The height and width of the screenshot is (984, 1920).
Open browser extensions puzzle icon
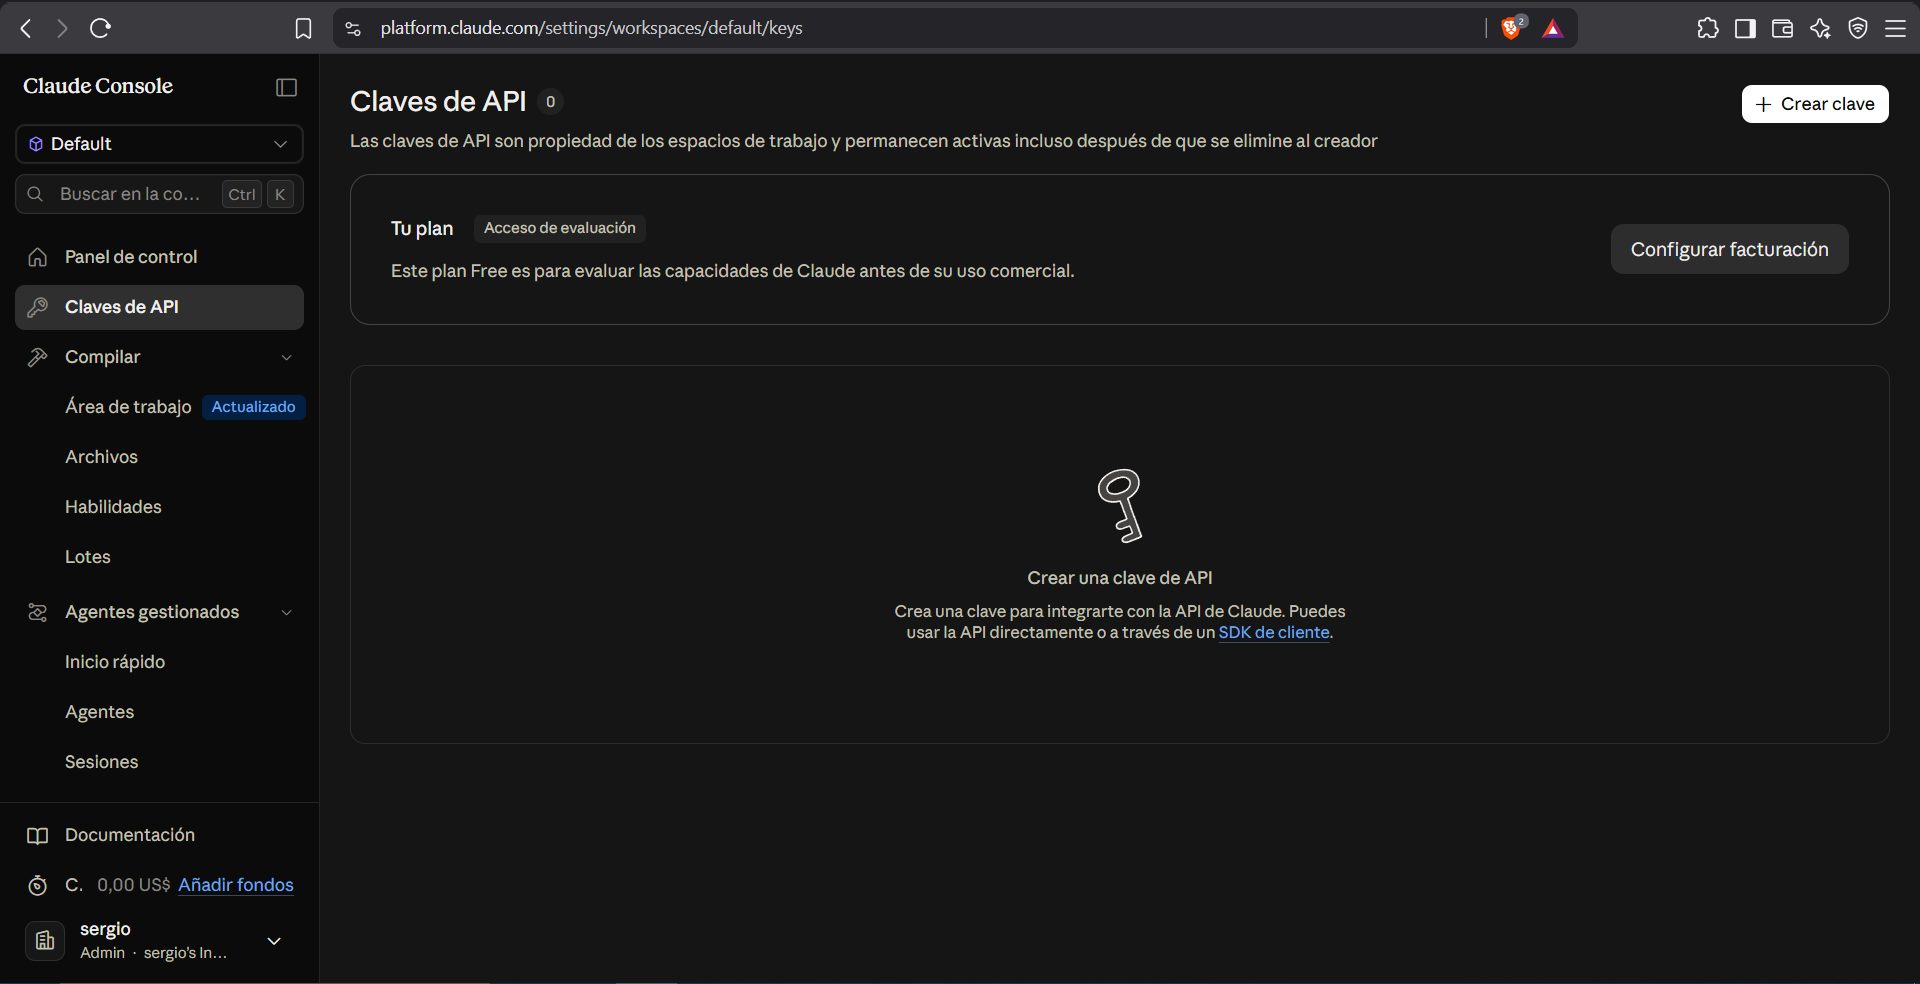[1708, 28]
